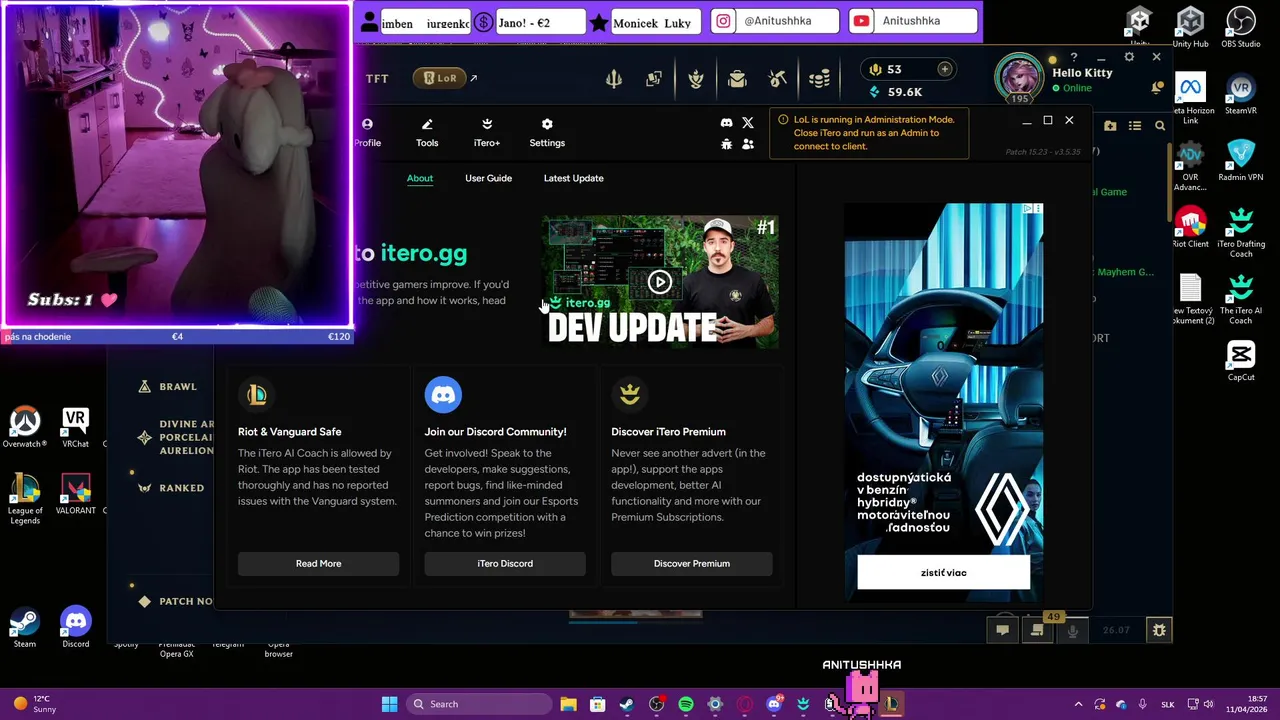1280x720 pixels.
Task: Click the taskbar Search box
Action: point(480,704)
